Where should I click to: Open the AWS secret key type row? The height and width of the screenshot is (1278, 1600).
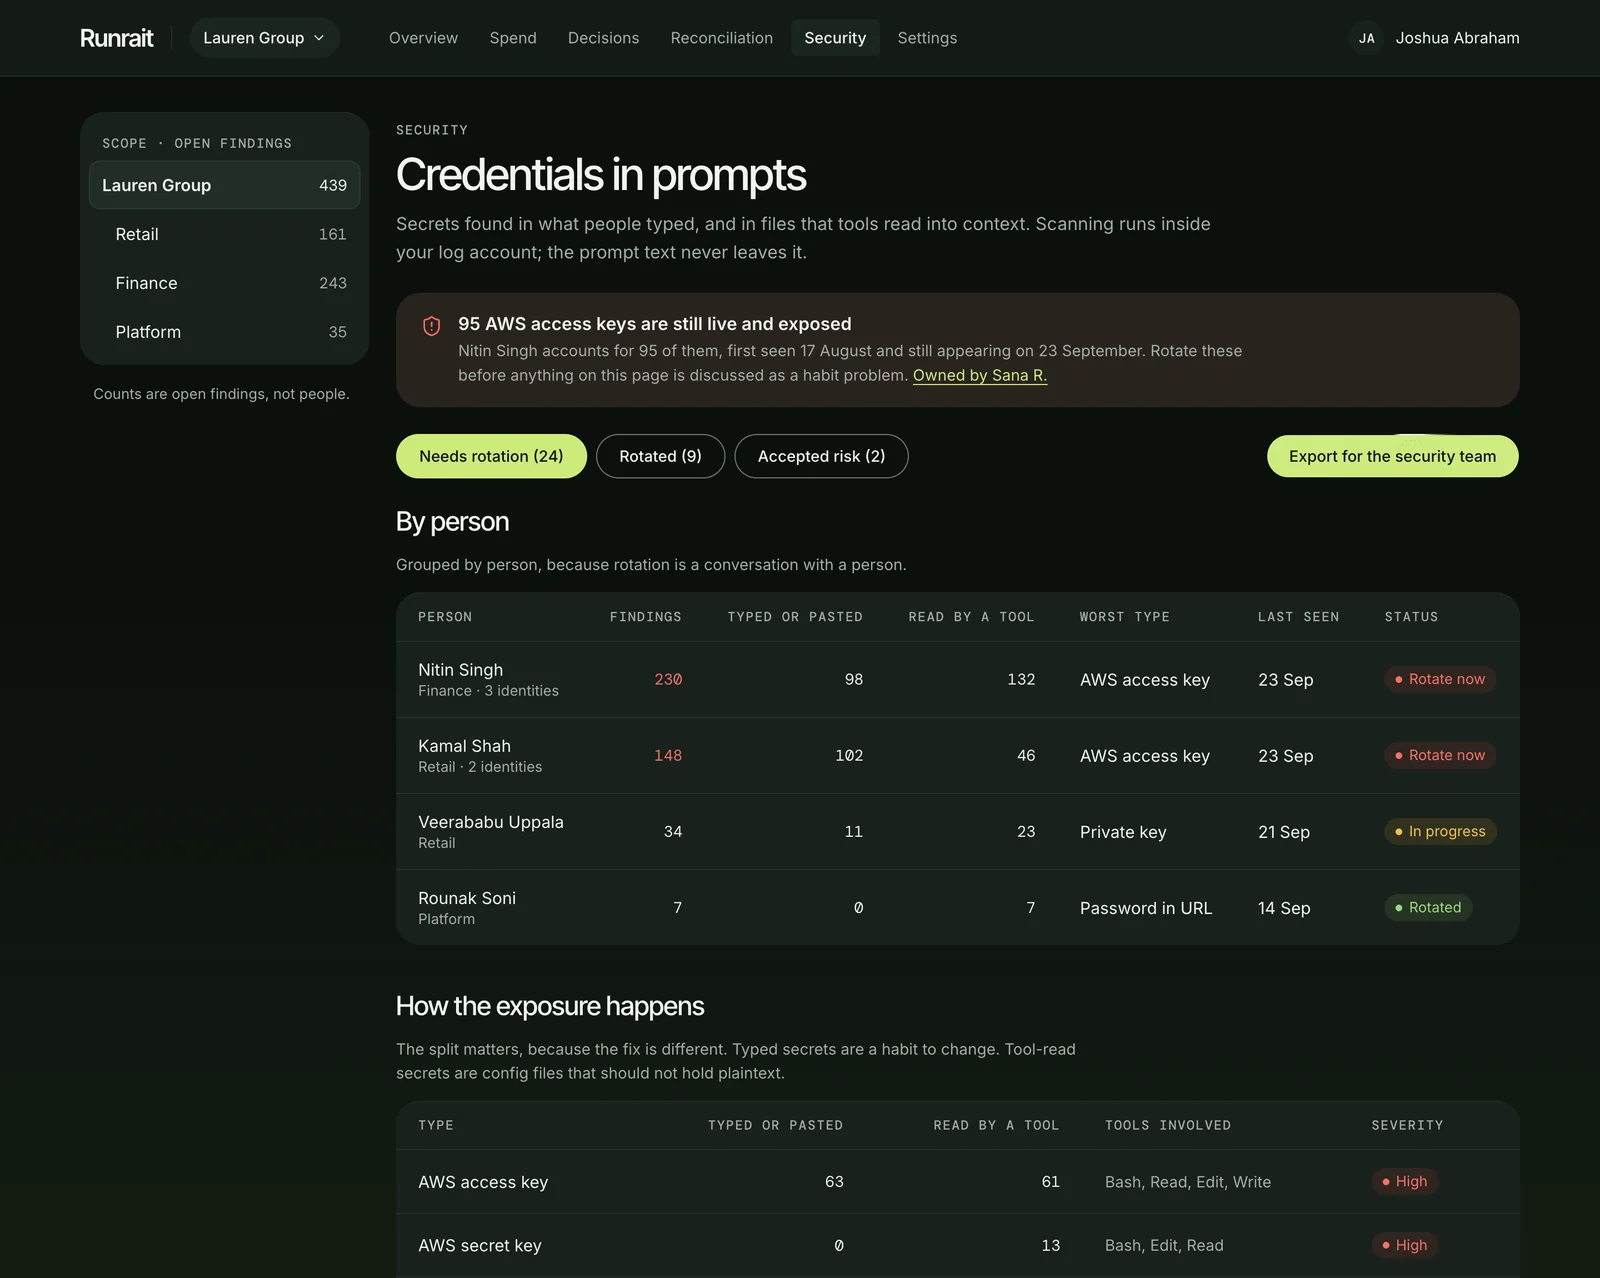pyautogui.click(x=957, y=1246)
